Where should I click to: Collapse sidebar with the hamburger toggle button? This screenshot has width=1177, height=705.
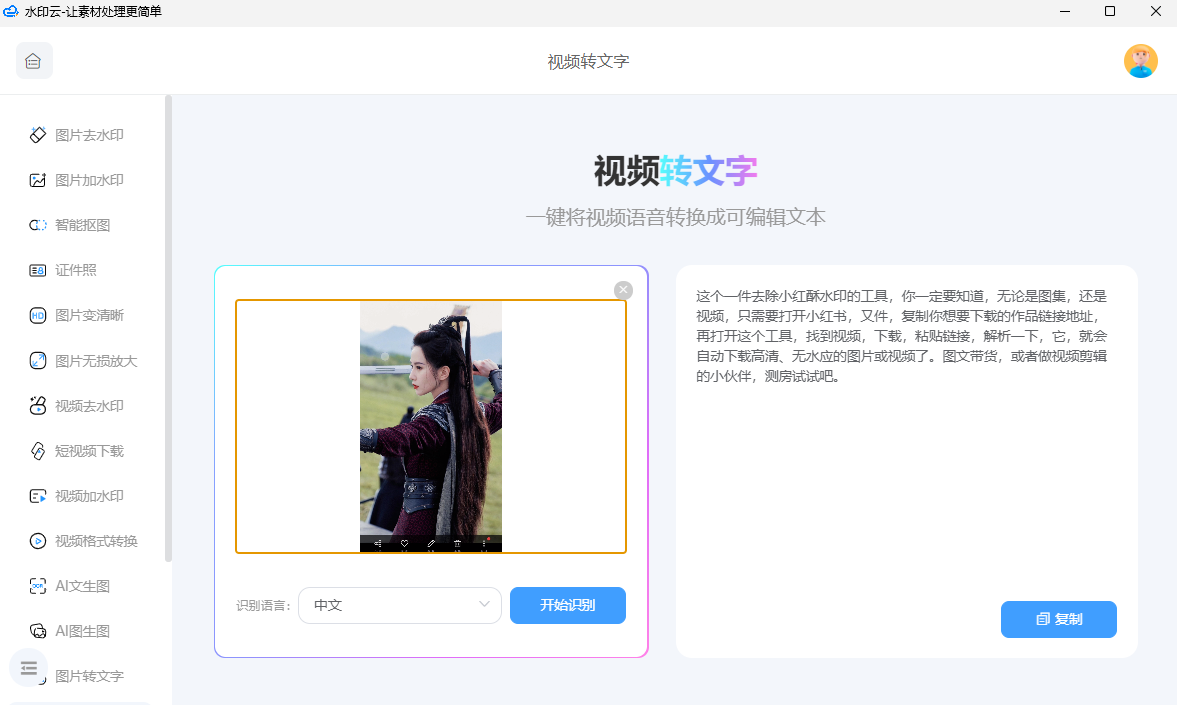[29, 667]
